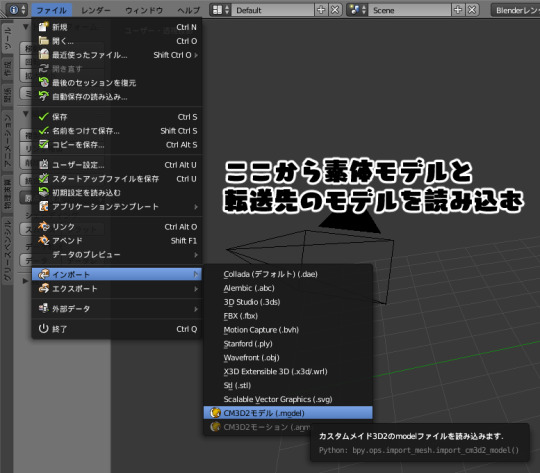Image resolution: width=540 pixels, height=473 pixels.
Task: Click the Scene name field
Action: click(x=410, y=10)
